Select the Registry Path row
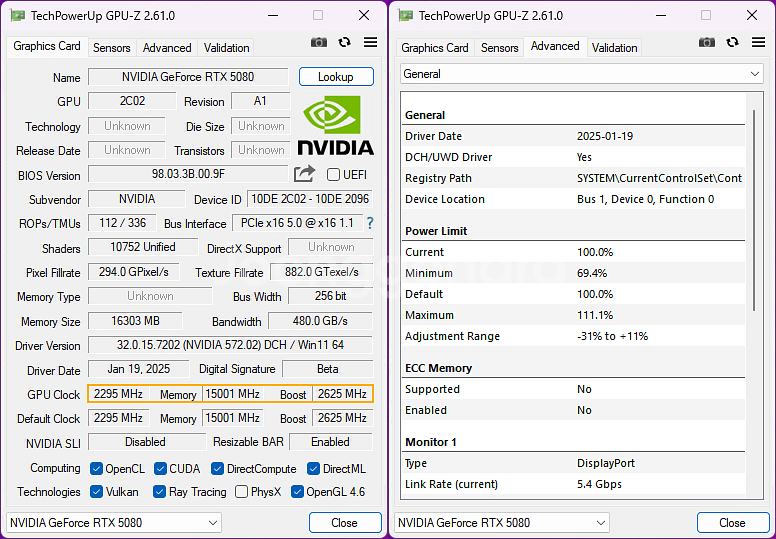776x539 pixels. tap(574, 178)
